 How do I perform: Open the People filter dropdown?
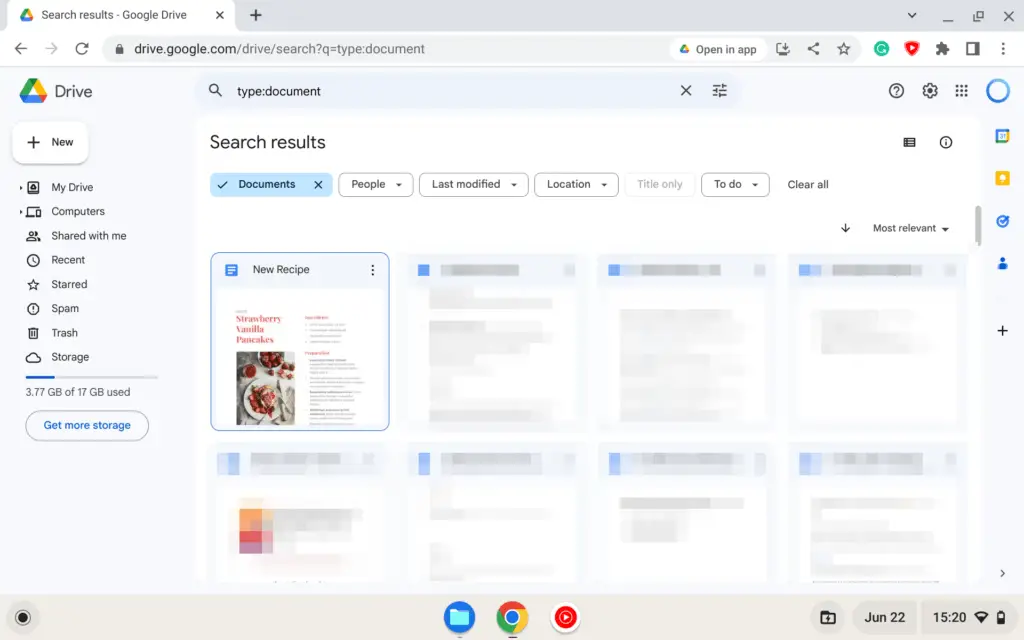(x=375, y=184)
